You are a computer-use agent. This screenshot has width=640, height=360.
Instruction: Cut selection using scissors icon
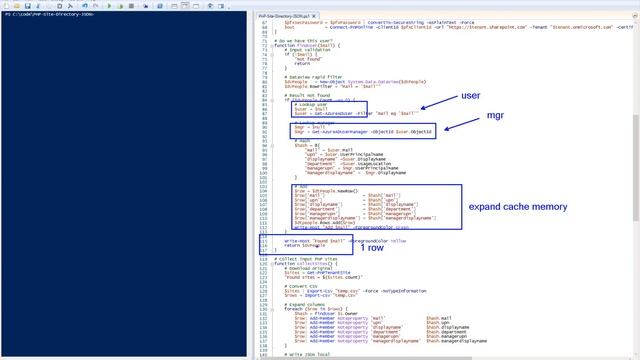(38, 6)
